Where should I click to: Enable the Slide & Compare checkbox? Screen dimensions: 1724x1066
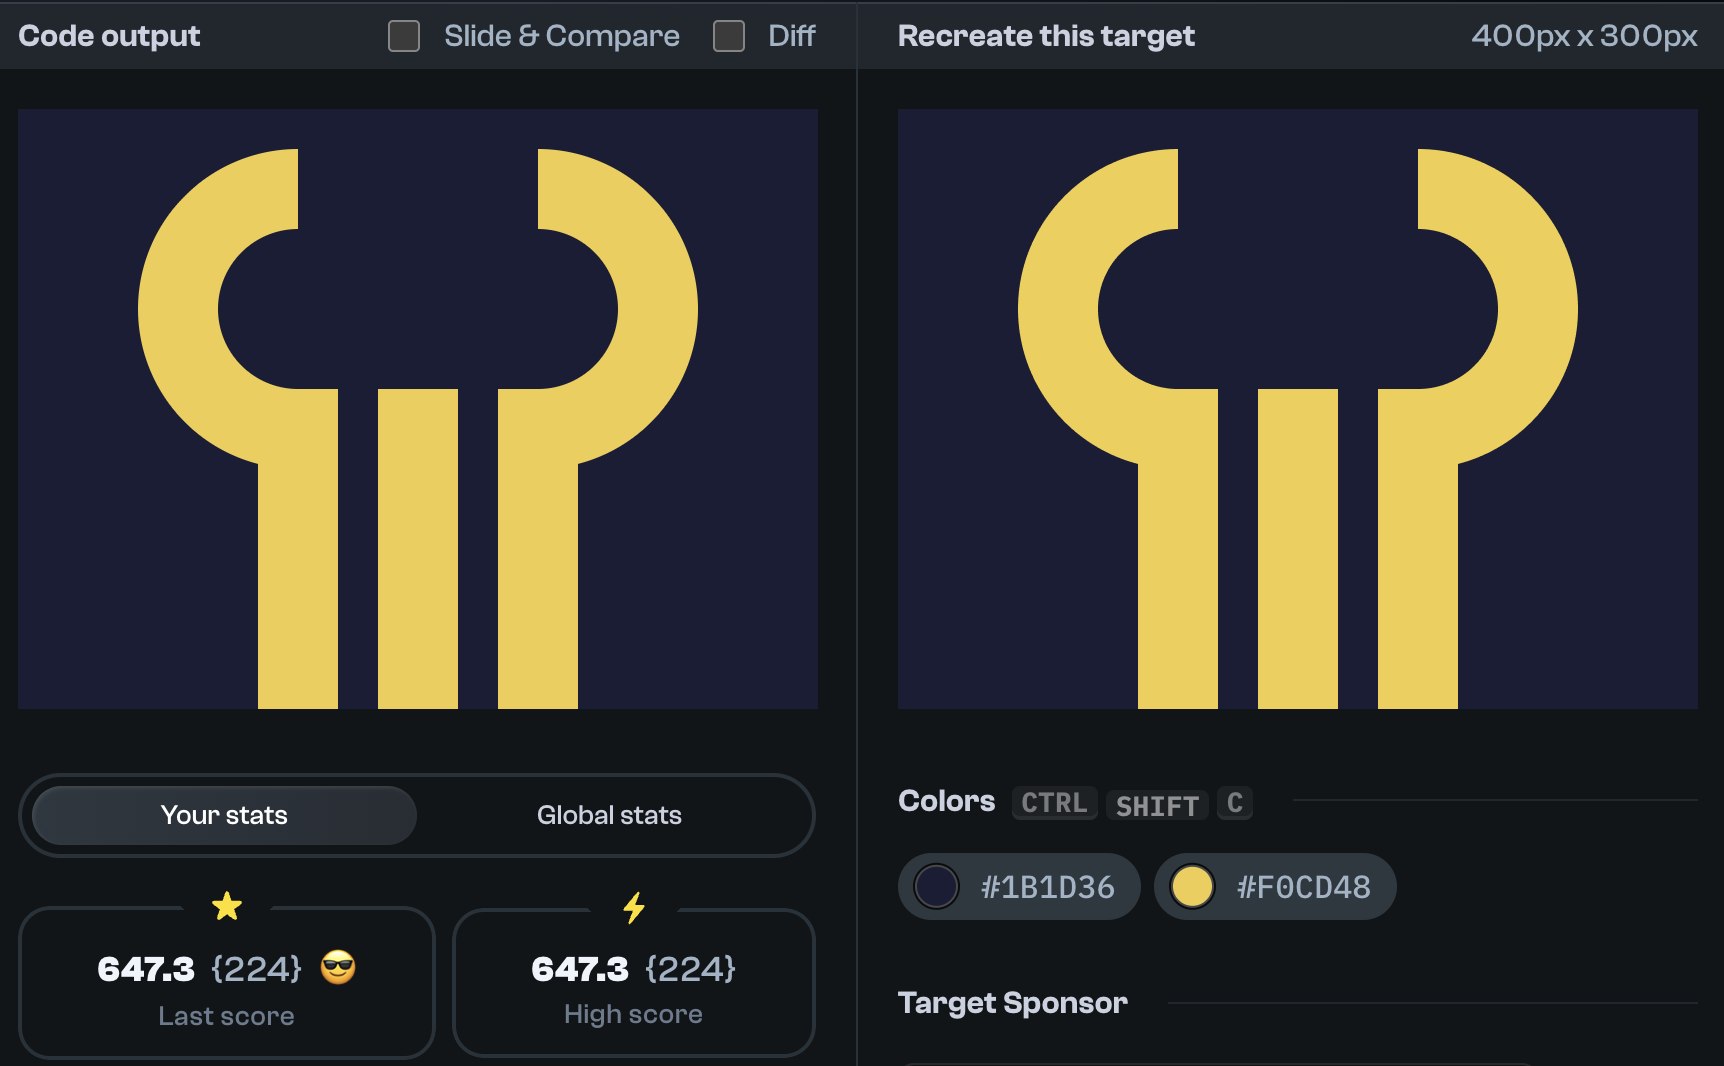(x=404, y=36)
